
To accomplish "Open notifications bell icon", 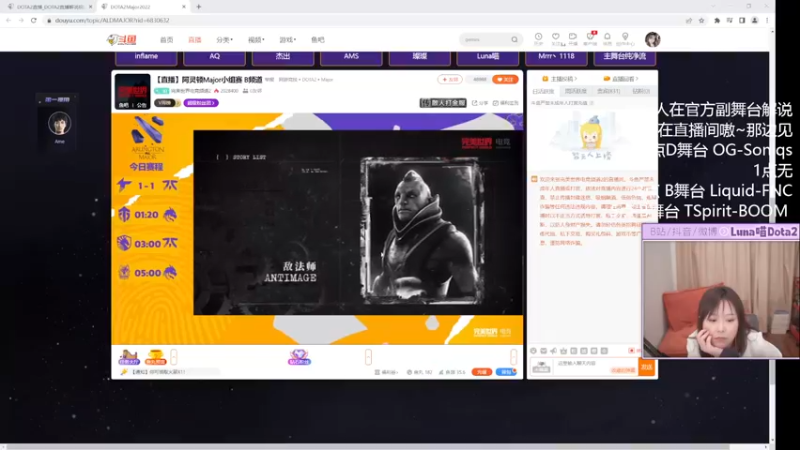I will coord(607,38).
